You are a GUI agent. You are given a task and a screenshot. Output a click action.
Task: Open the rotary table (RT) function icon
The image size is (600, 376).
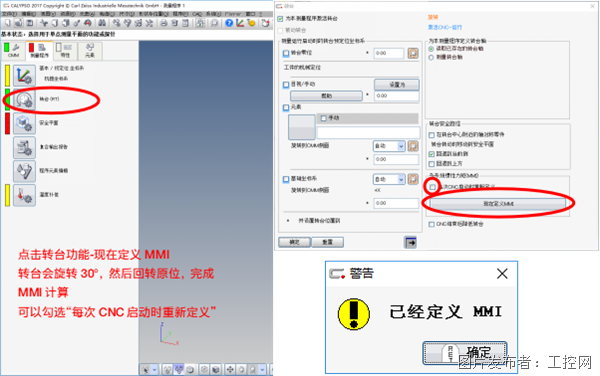point(24,100)
